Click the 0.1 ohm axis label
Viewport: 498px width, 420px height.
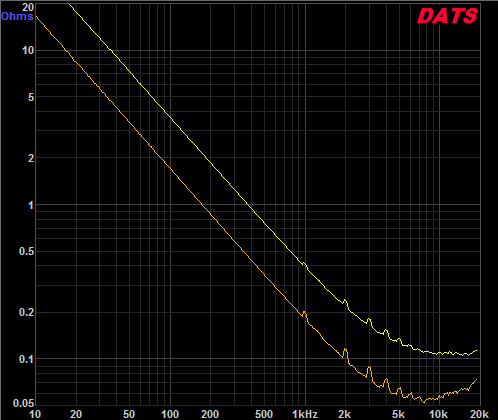pos(27,359)
